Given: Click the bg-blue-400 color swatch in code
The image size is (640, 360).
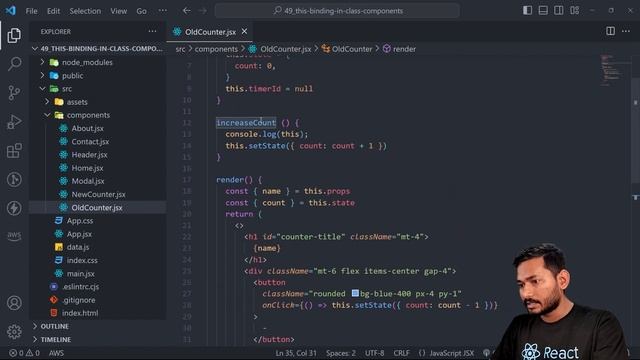Looking at the screenshot, I should click(x=355, y=293).
